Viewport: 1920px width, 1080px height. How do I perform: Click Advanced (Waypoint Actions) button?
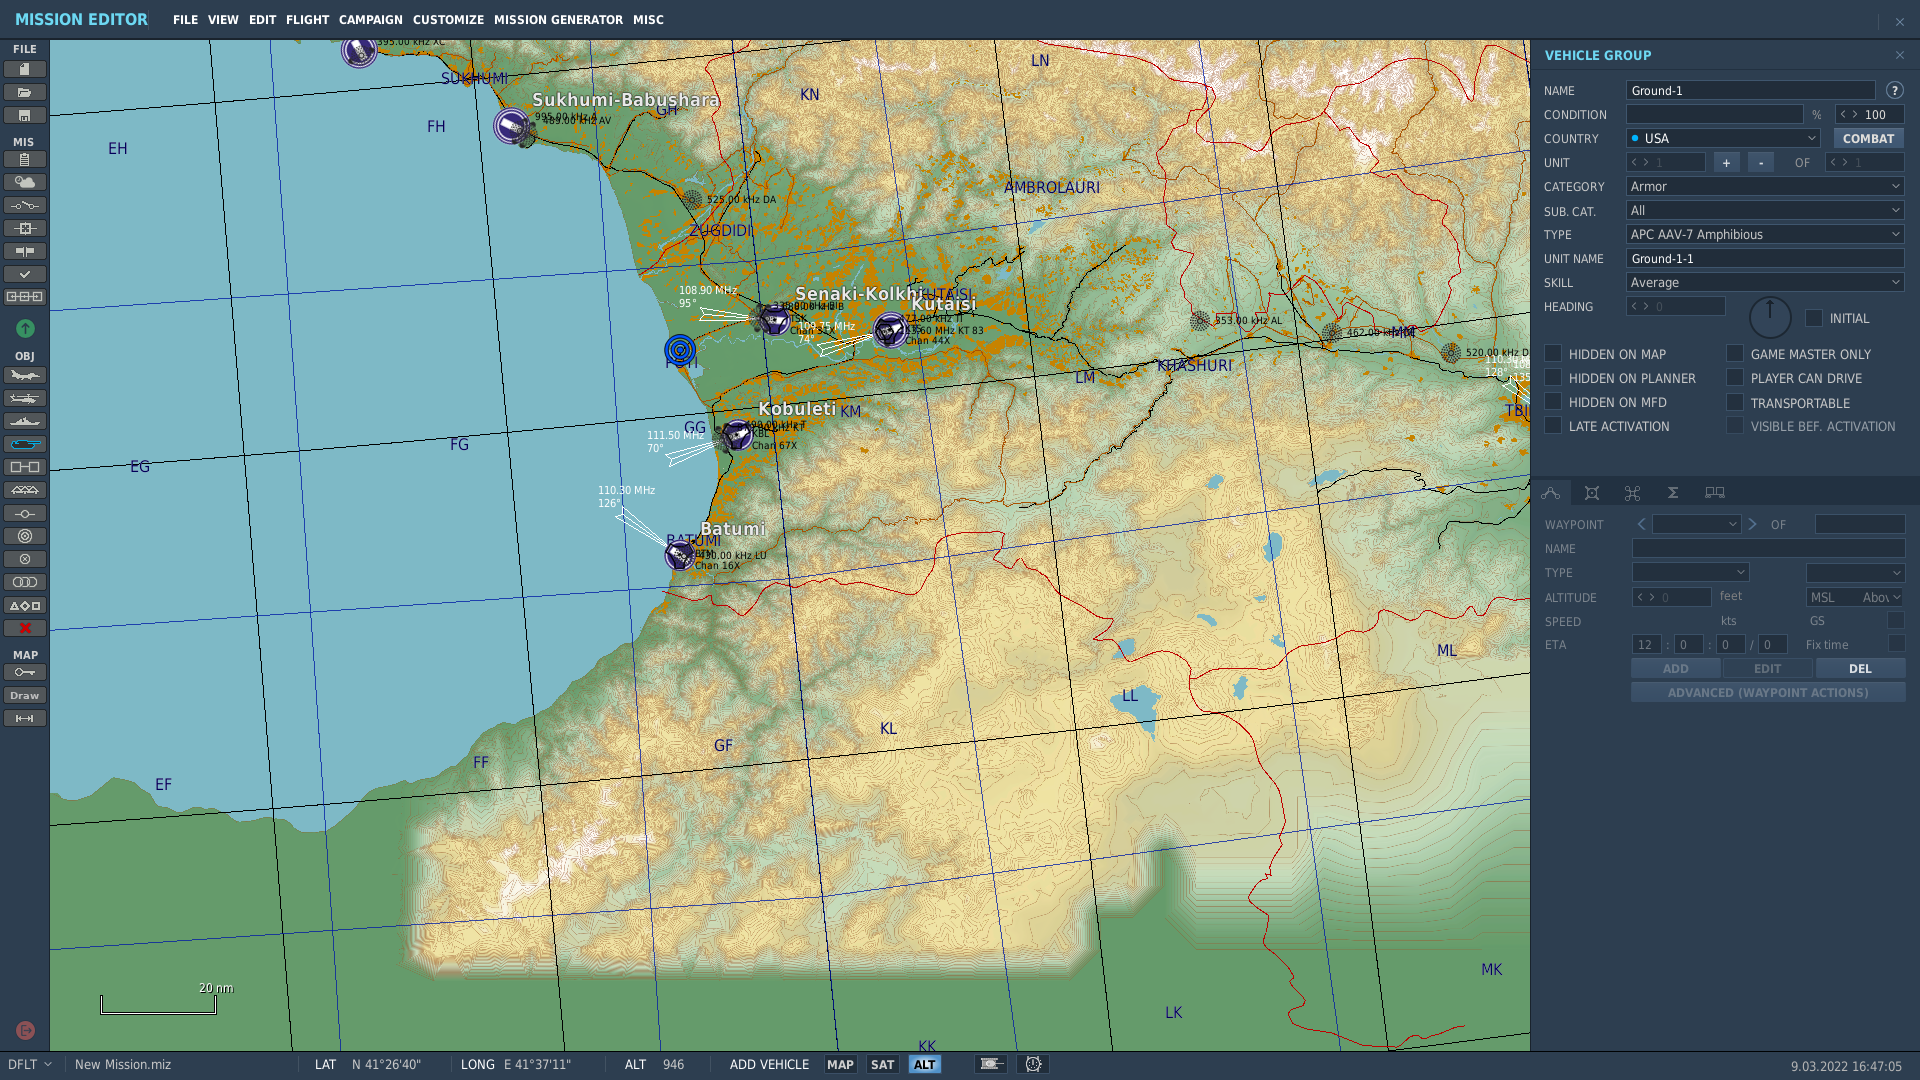click(1768, 692)
